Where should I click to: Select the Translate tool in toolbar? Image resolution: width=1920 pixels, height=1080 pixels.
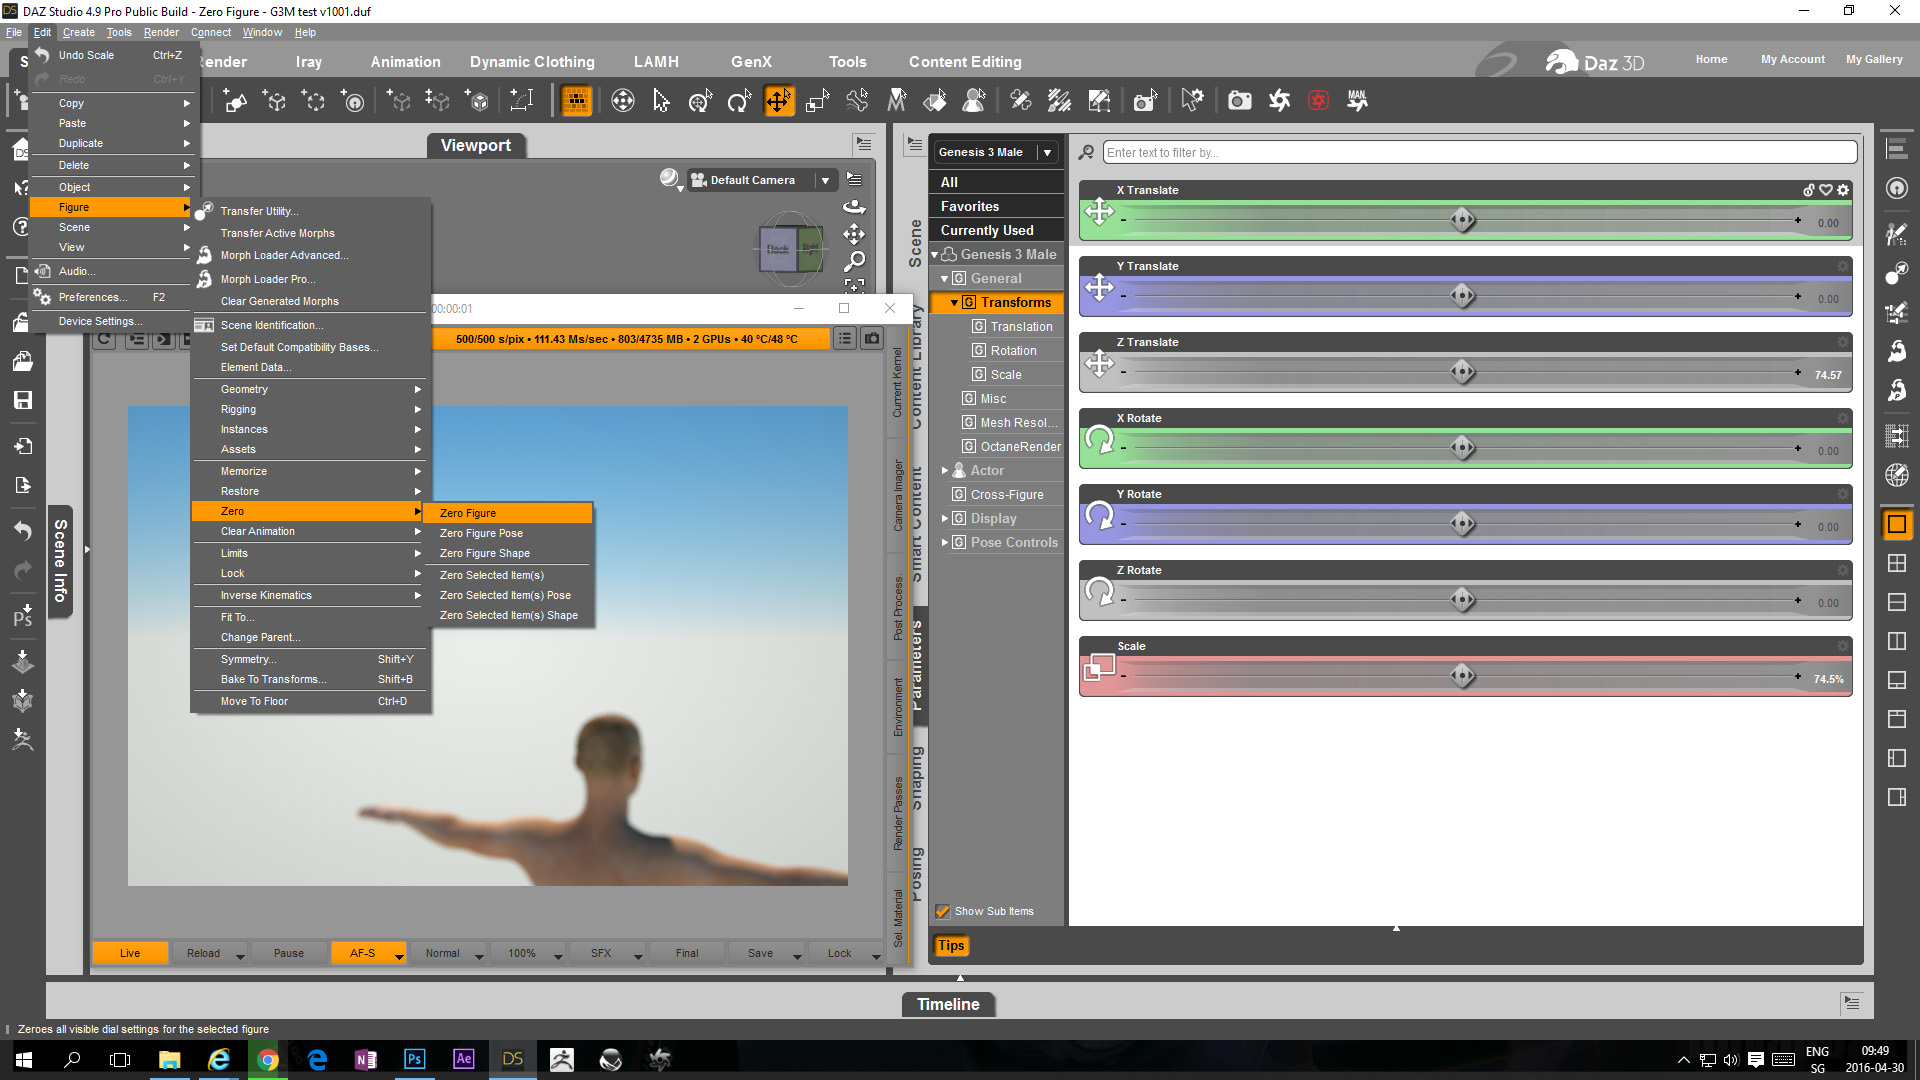[x=778, y=101]
